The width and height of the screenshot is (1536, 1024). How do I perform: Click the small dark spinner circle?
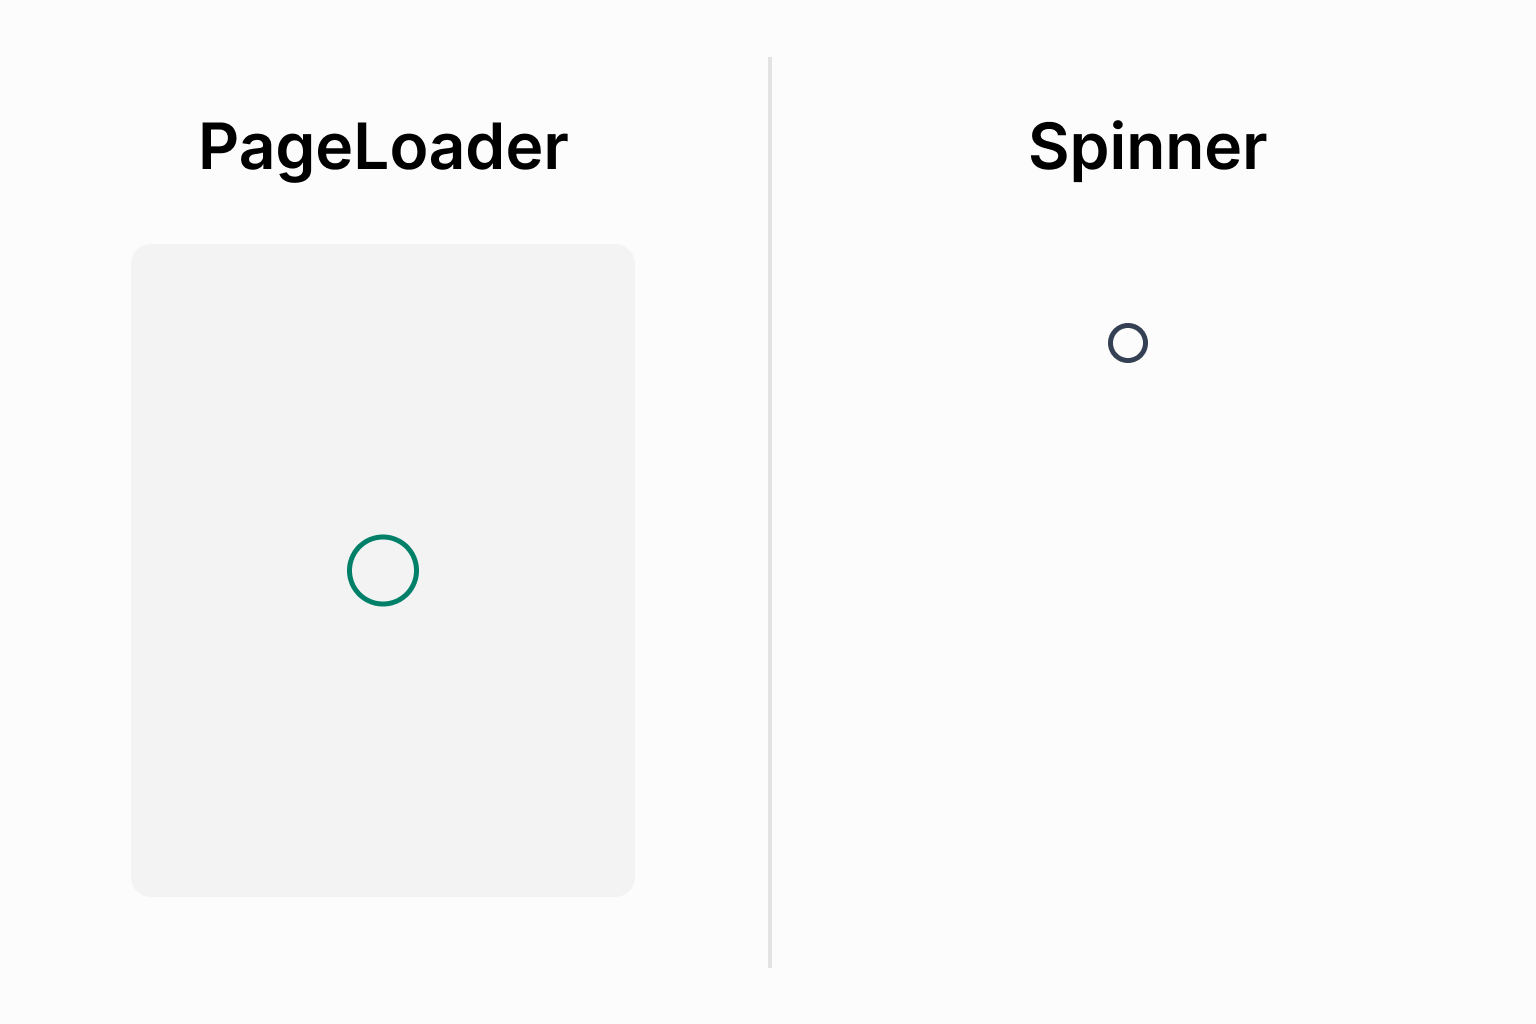click(x=1128, y=343)
